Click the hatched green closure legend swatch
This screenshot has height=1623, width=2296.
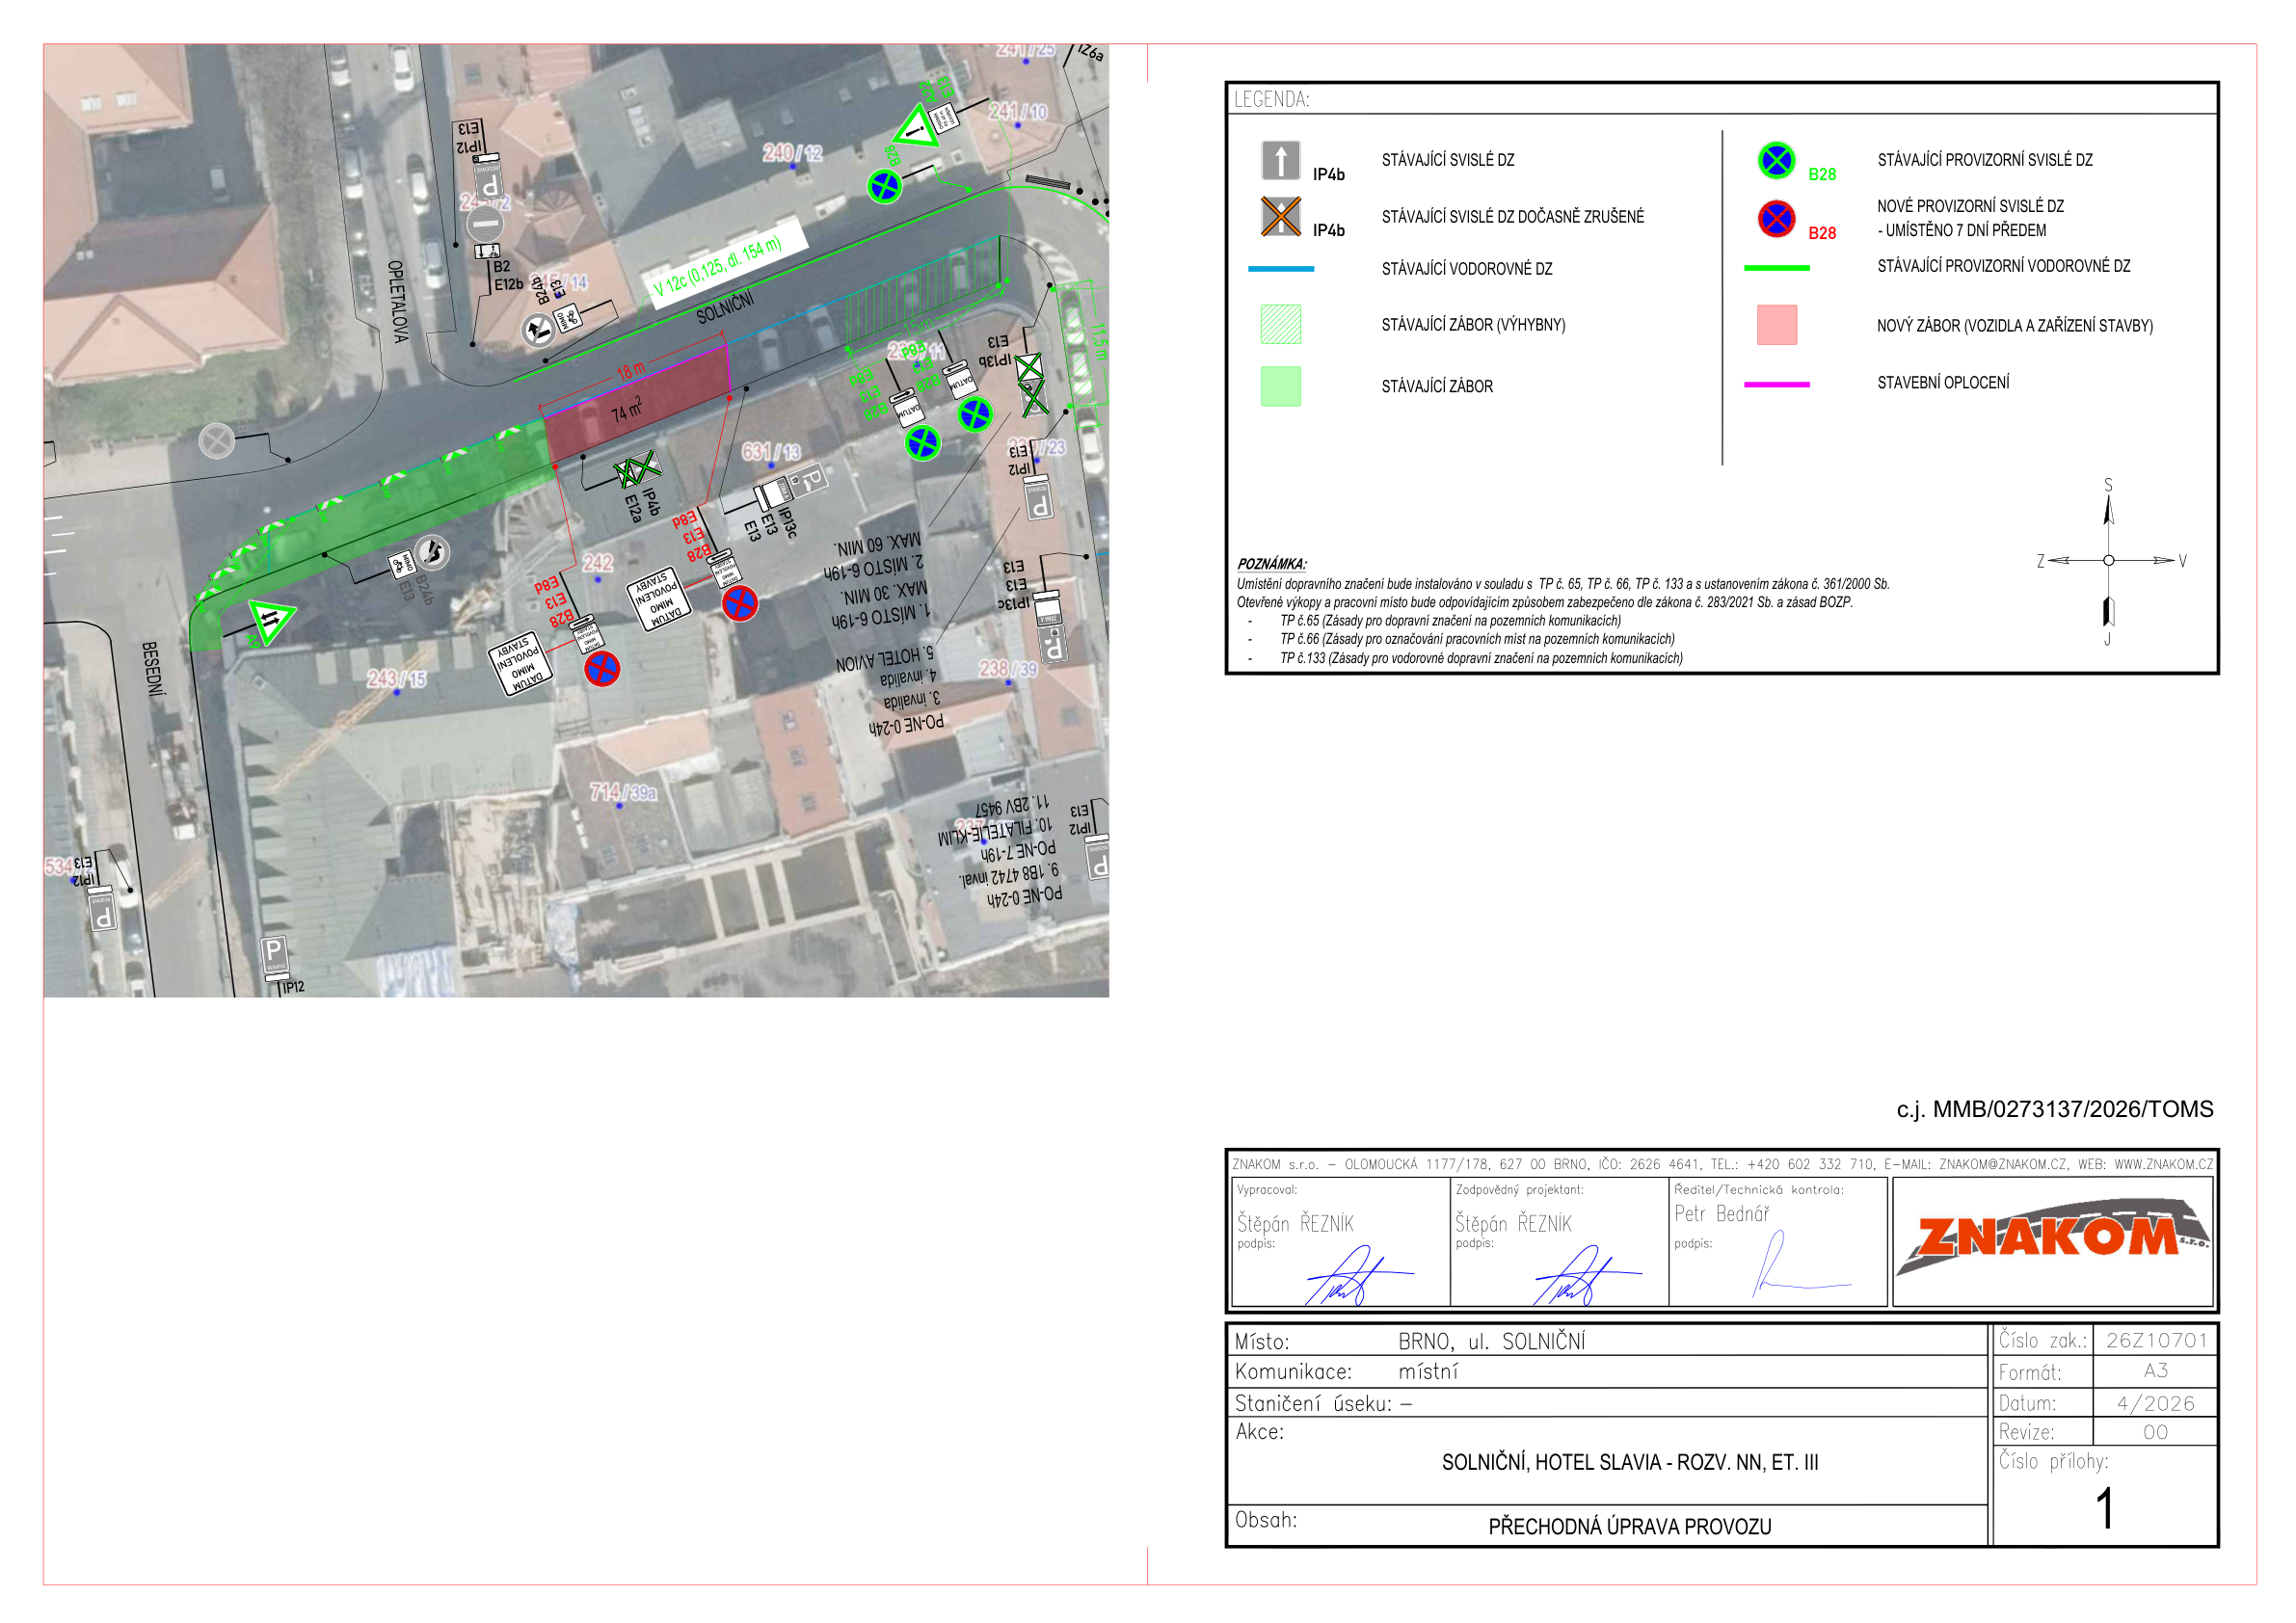click(x=1280, y=324)
